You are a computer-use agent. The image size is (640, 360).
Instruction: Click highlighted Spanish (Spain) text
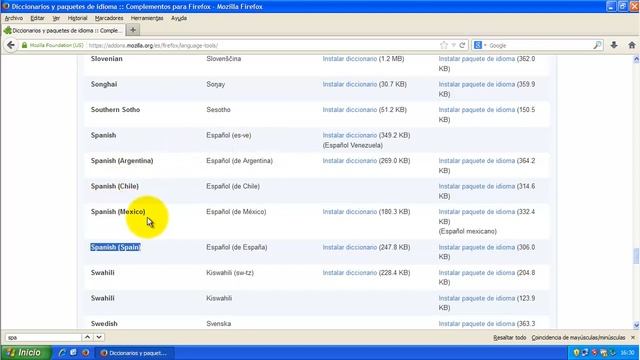pos(116,247)
